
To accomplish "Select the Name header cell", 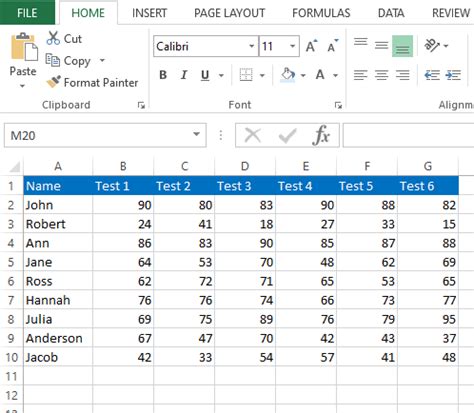I will click(x=58, y=186).
